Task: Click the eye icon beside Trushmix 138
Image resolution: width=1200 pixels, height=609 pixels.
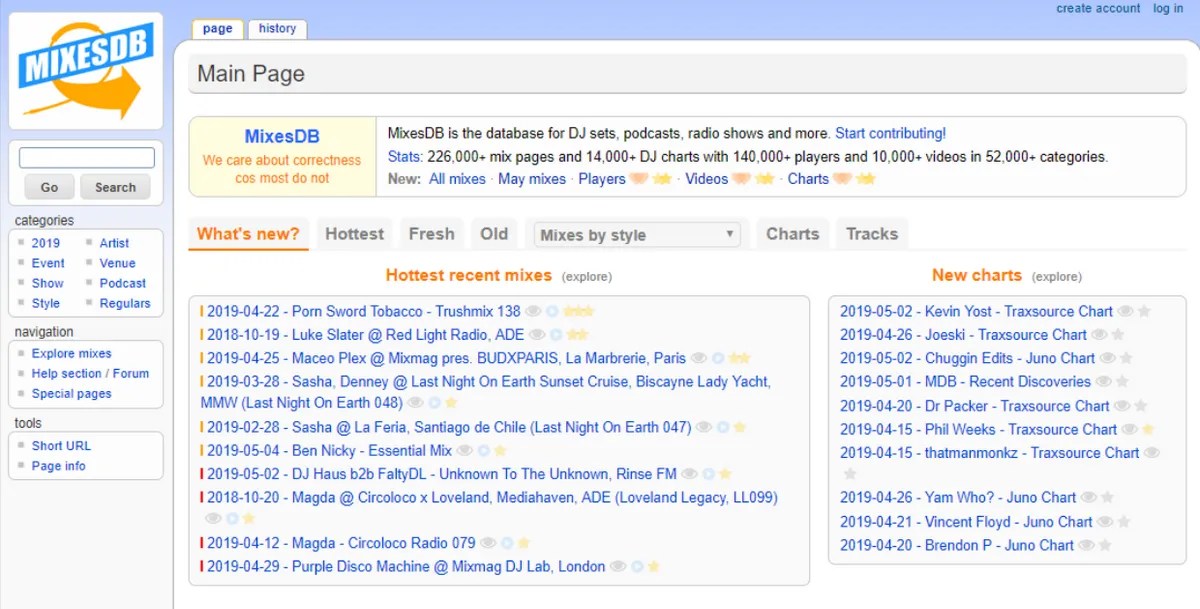Action: (535, 311)
